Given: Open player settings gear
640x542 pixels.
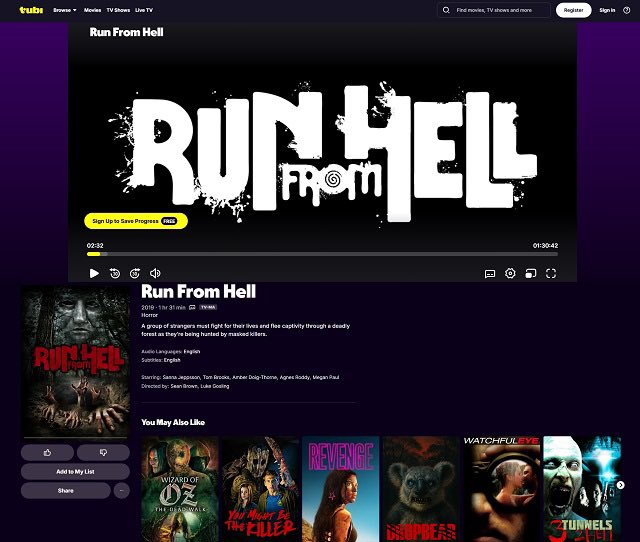Looking at the screenshot, I should point(510,273).
